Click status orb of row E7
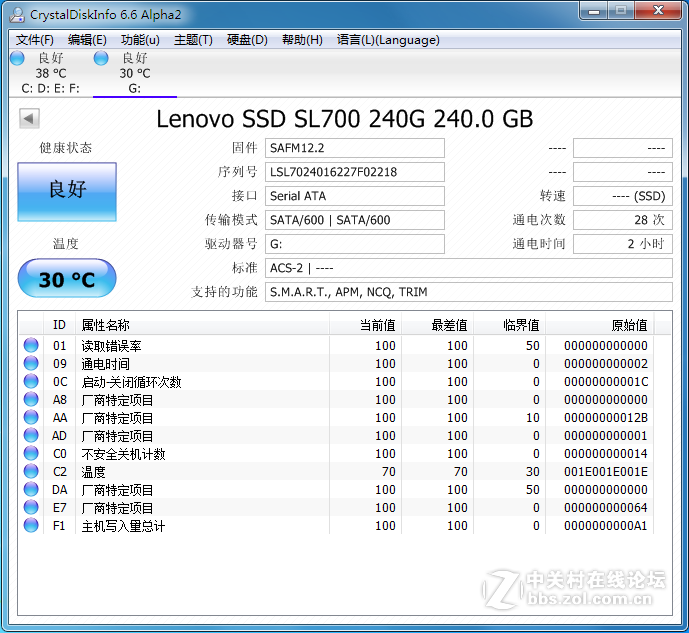689x633 pixels. (x=31, y=507)
